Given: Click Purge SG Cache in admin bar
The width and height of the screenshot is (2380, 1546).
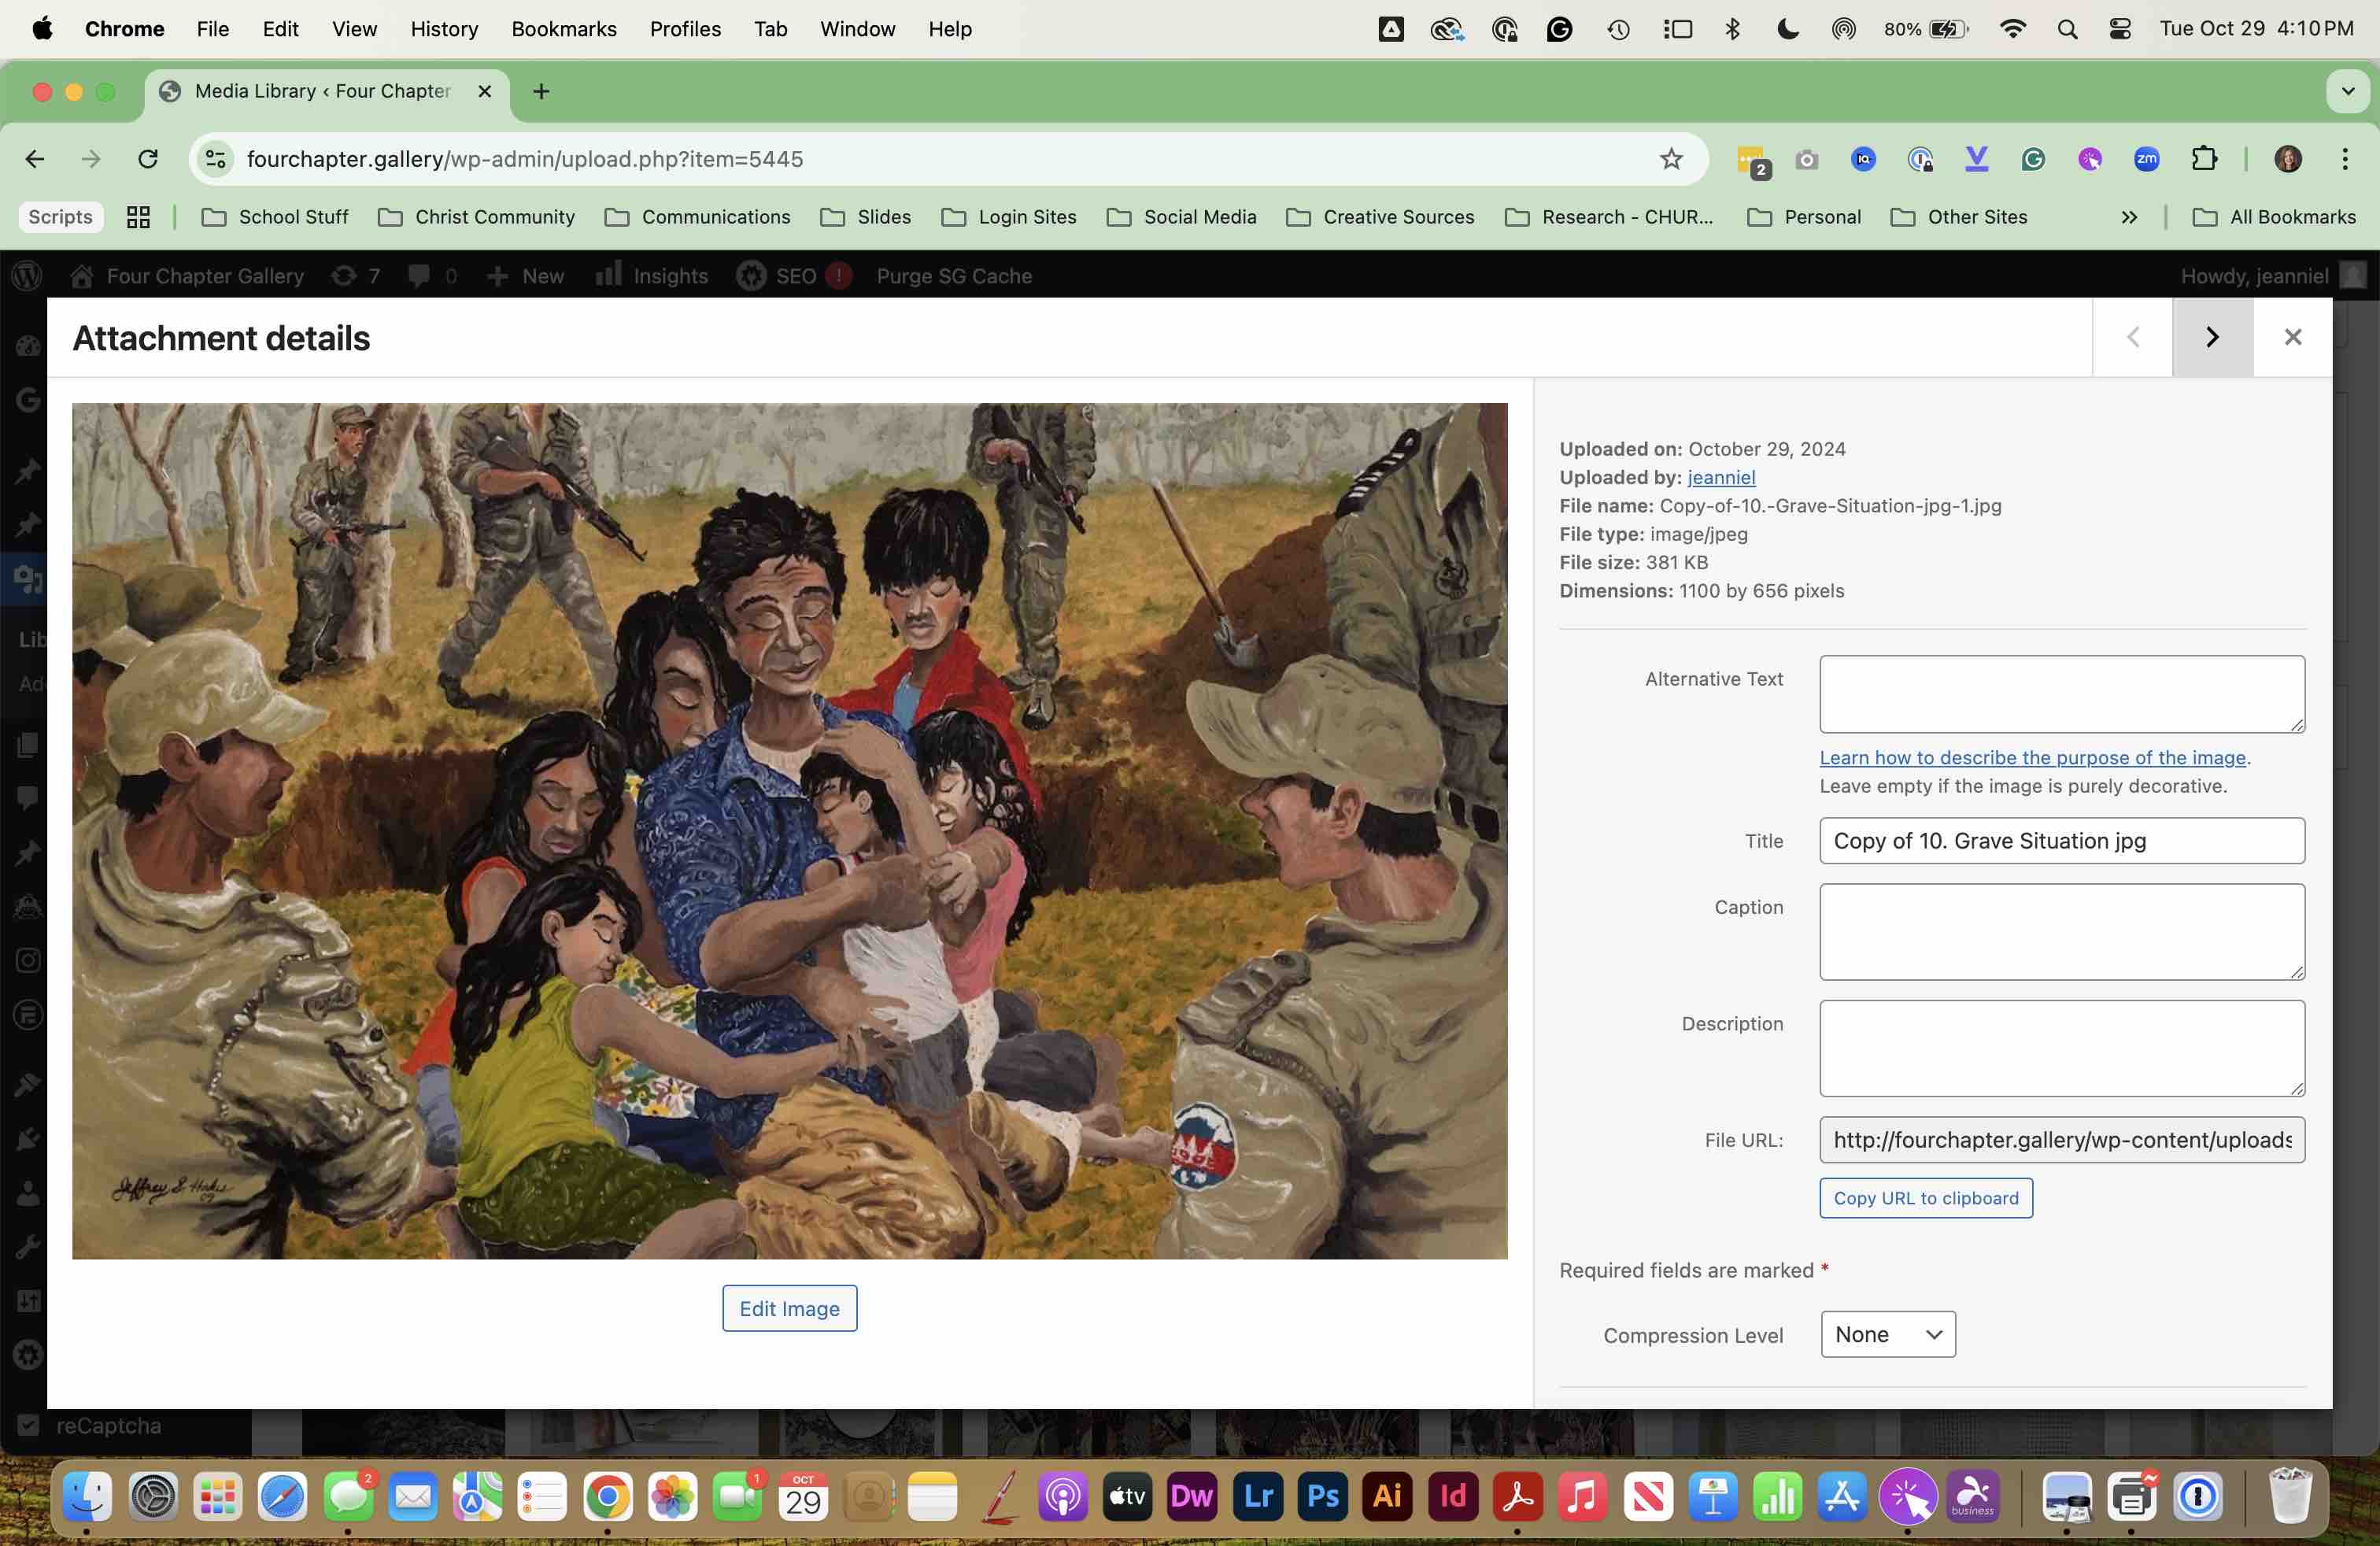Looking at the screenshot, I should (x=954, y=275).
